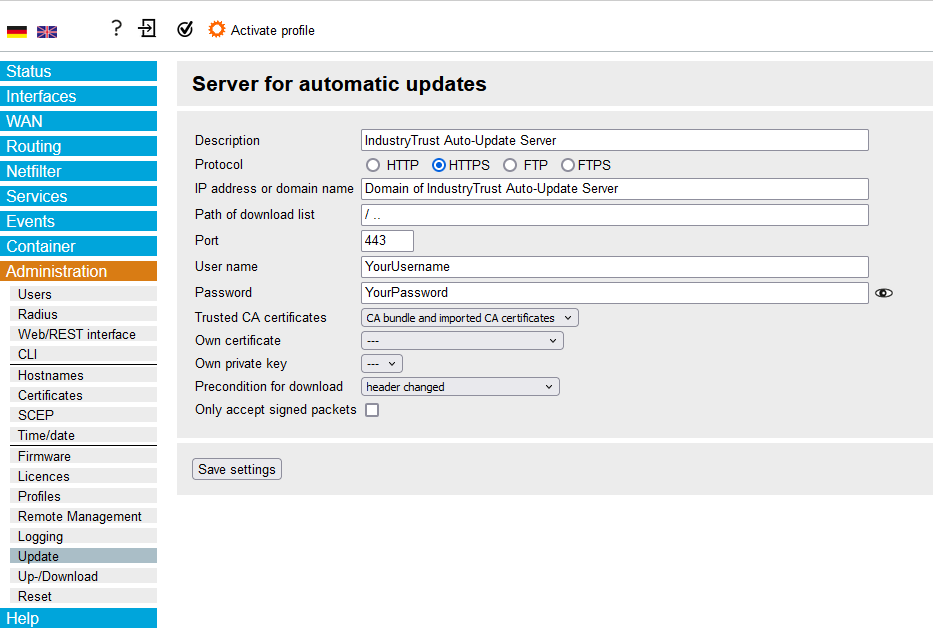This screenshot has width=933, height=630.
Task: Select the HTTP protocol radio button
Action: [373, 165]
